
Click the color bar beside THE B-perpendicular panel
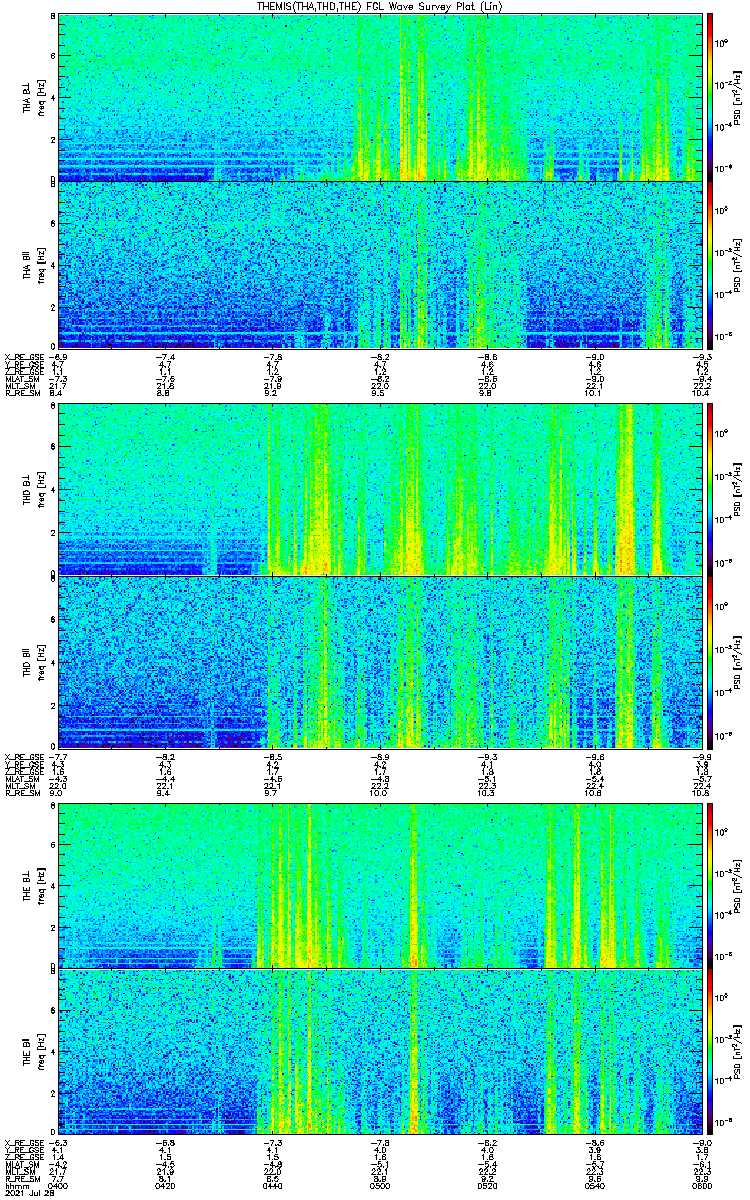pos(710,885)
